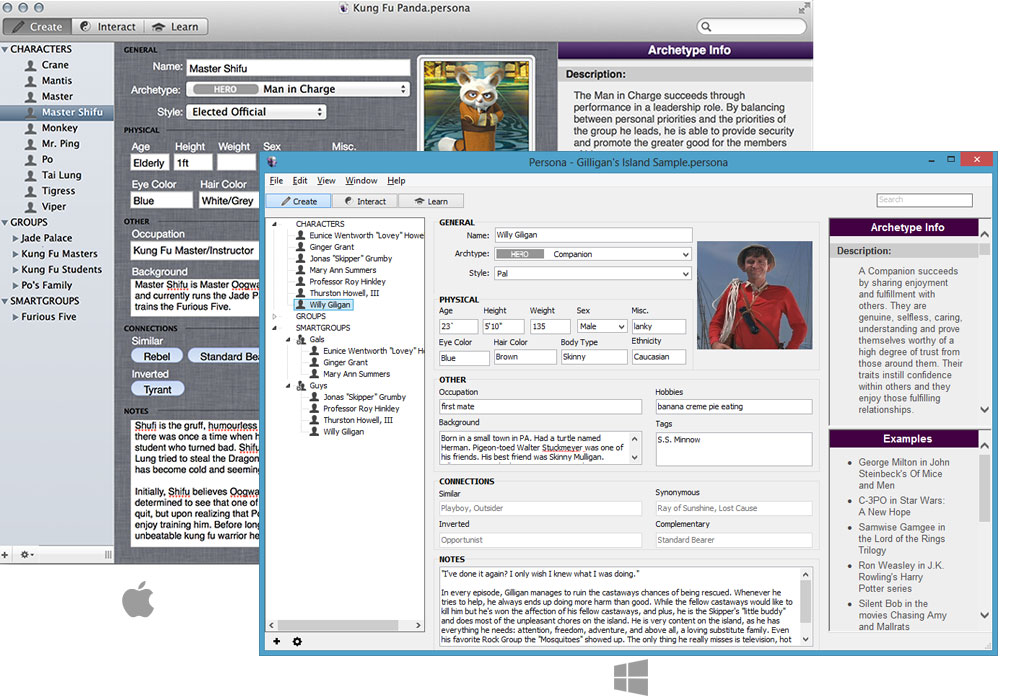
Task: Collapse the Archetype Info panel in Persona window
Action: (985, 234)
